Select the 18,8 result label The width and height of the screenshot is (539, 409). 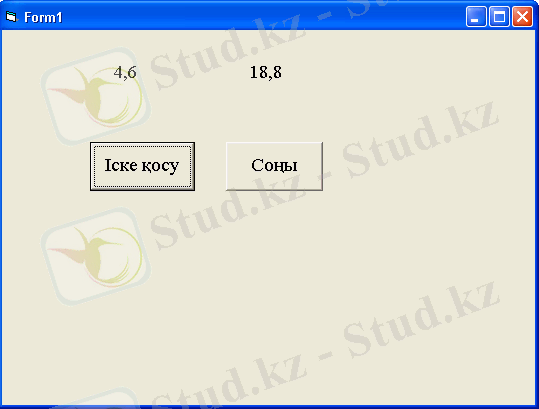[x=266, y=73]
